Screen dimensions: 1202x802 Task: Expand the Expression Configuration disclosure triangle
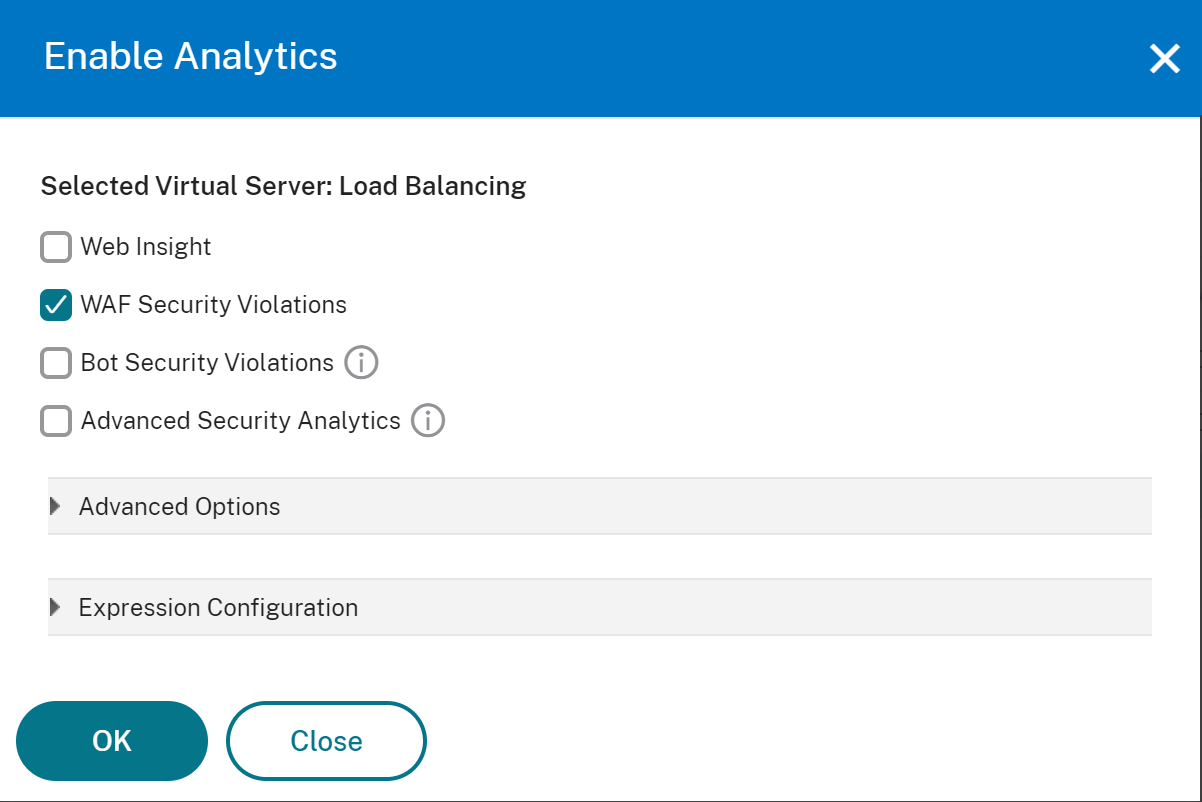click(55, 607)
